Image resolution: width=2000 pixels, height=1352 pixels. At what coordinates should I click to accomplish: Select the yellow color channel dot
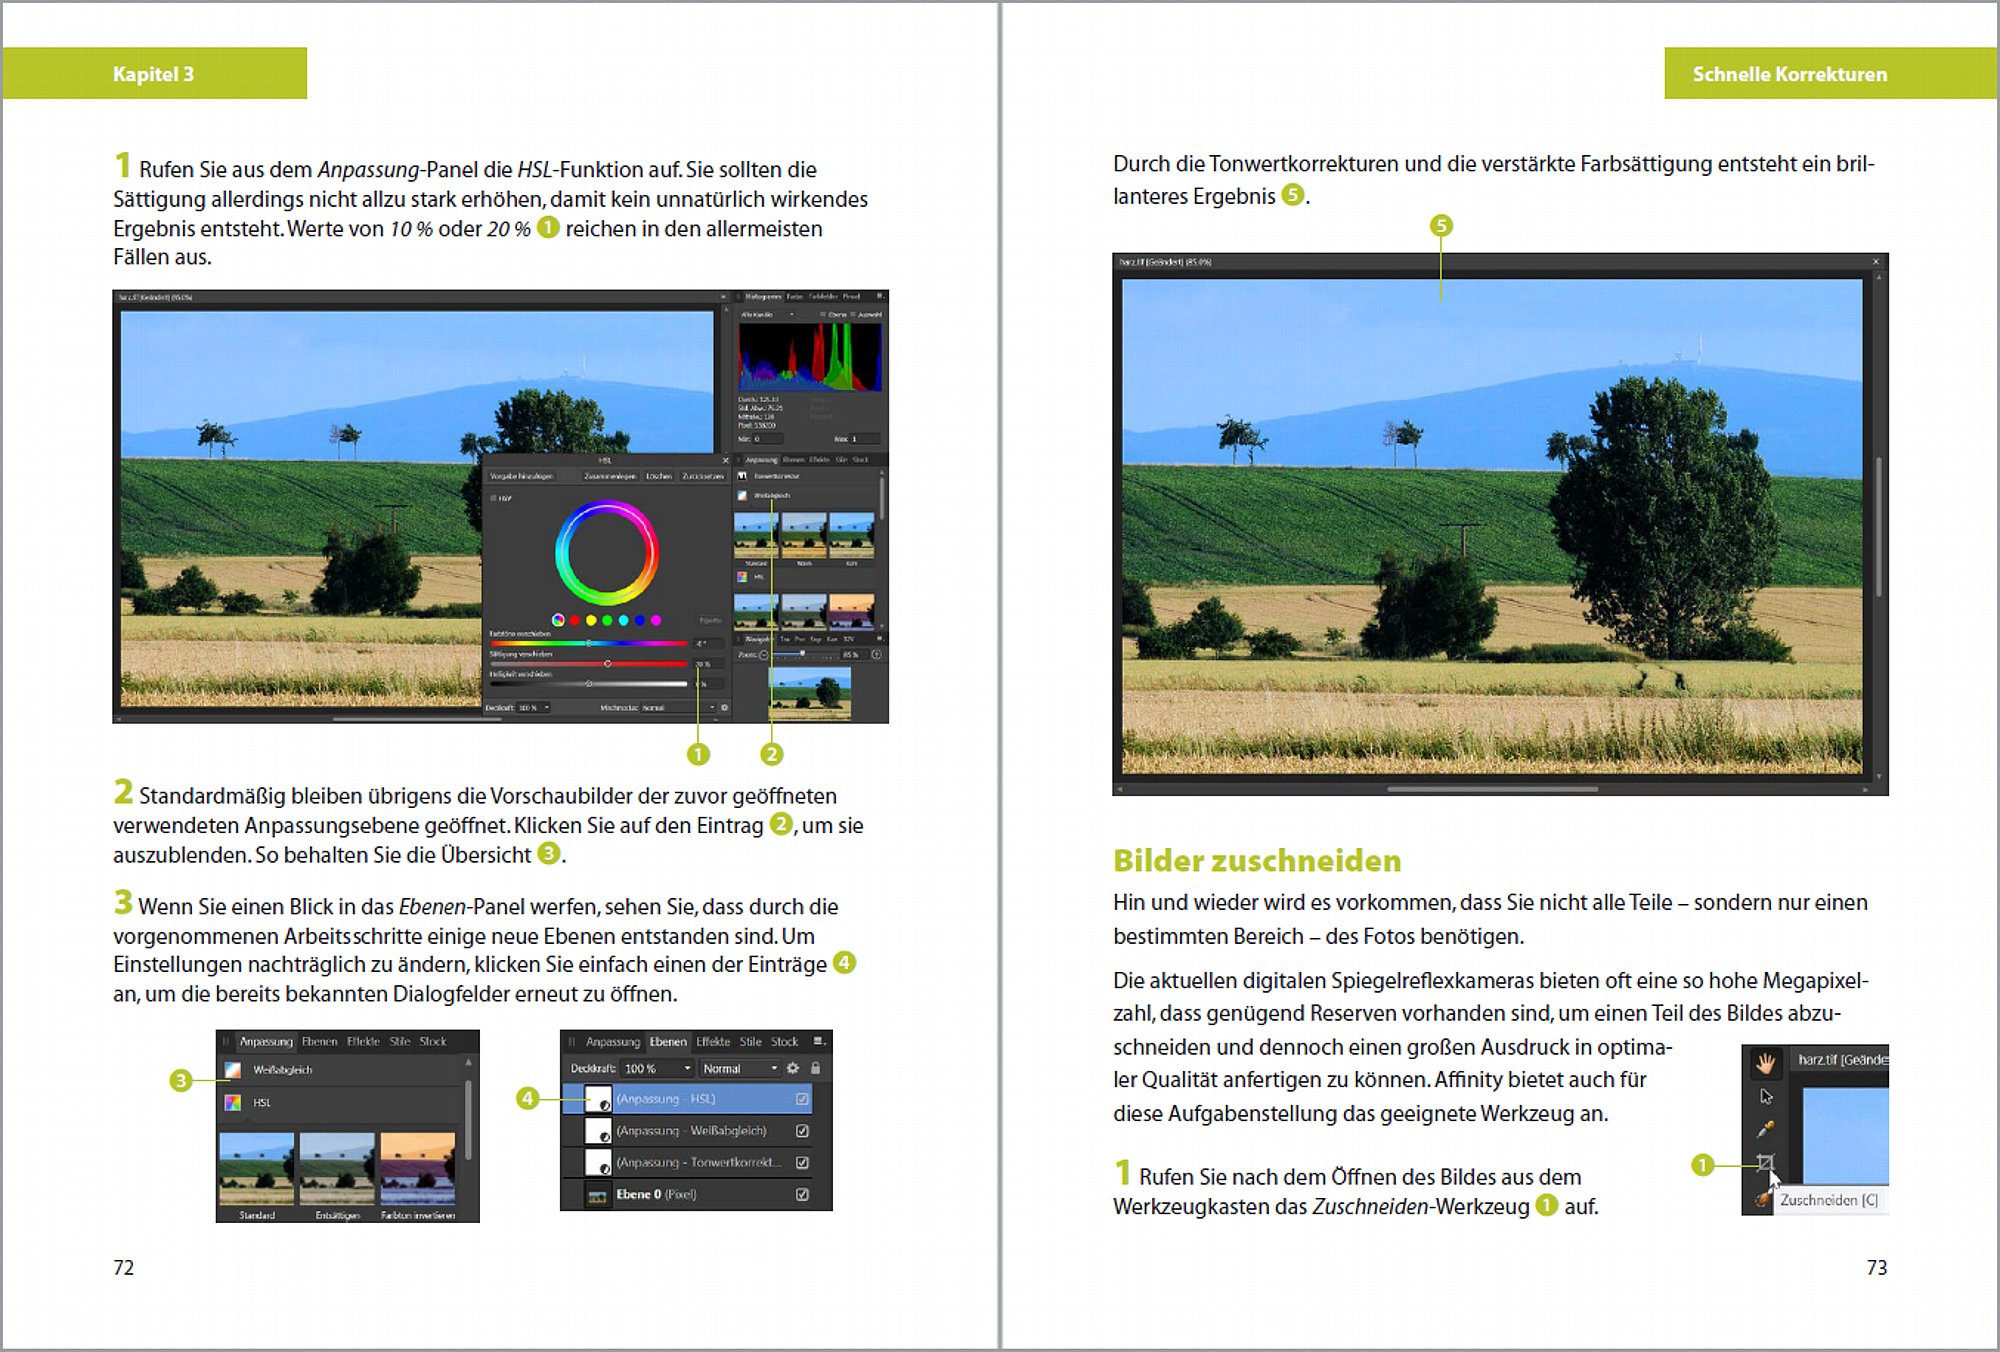pos(591,620)
